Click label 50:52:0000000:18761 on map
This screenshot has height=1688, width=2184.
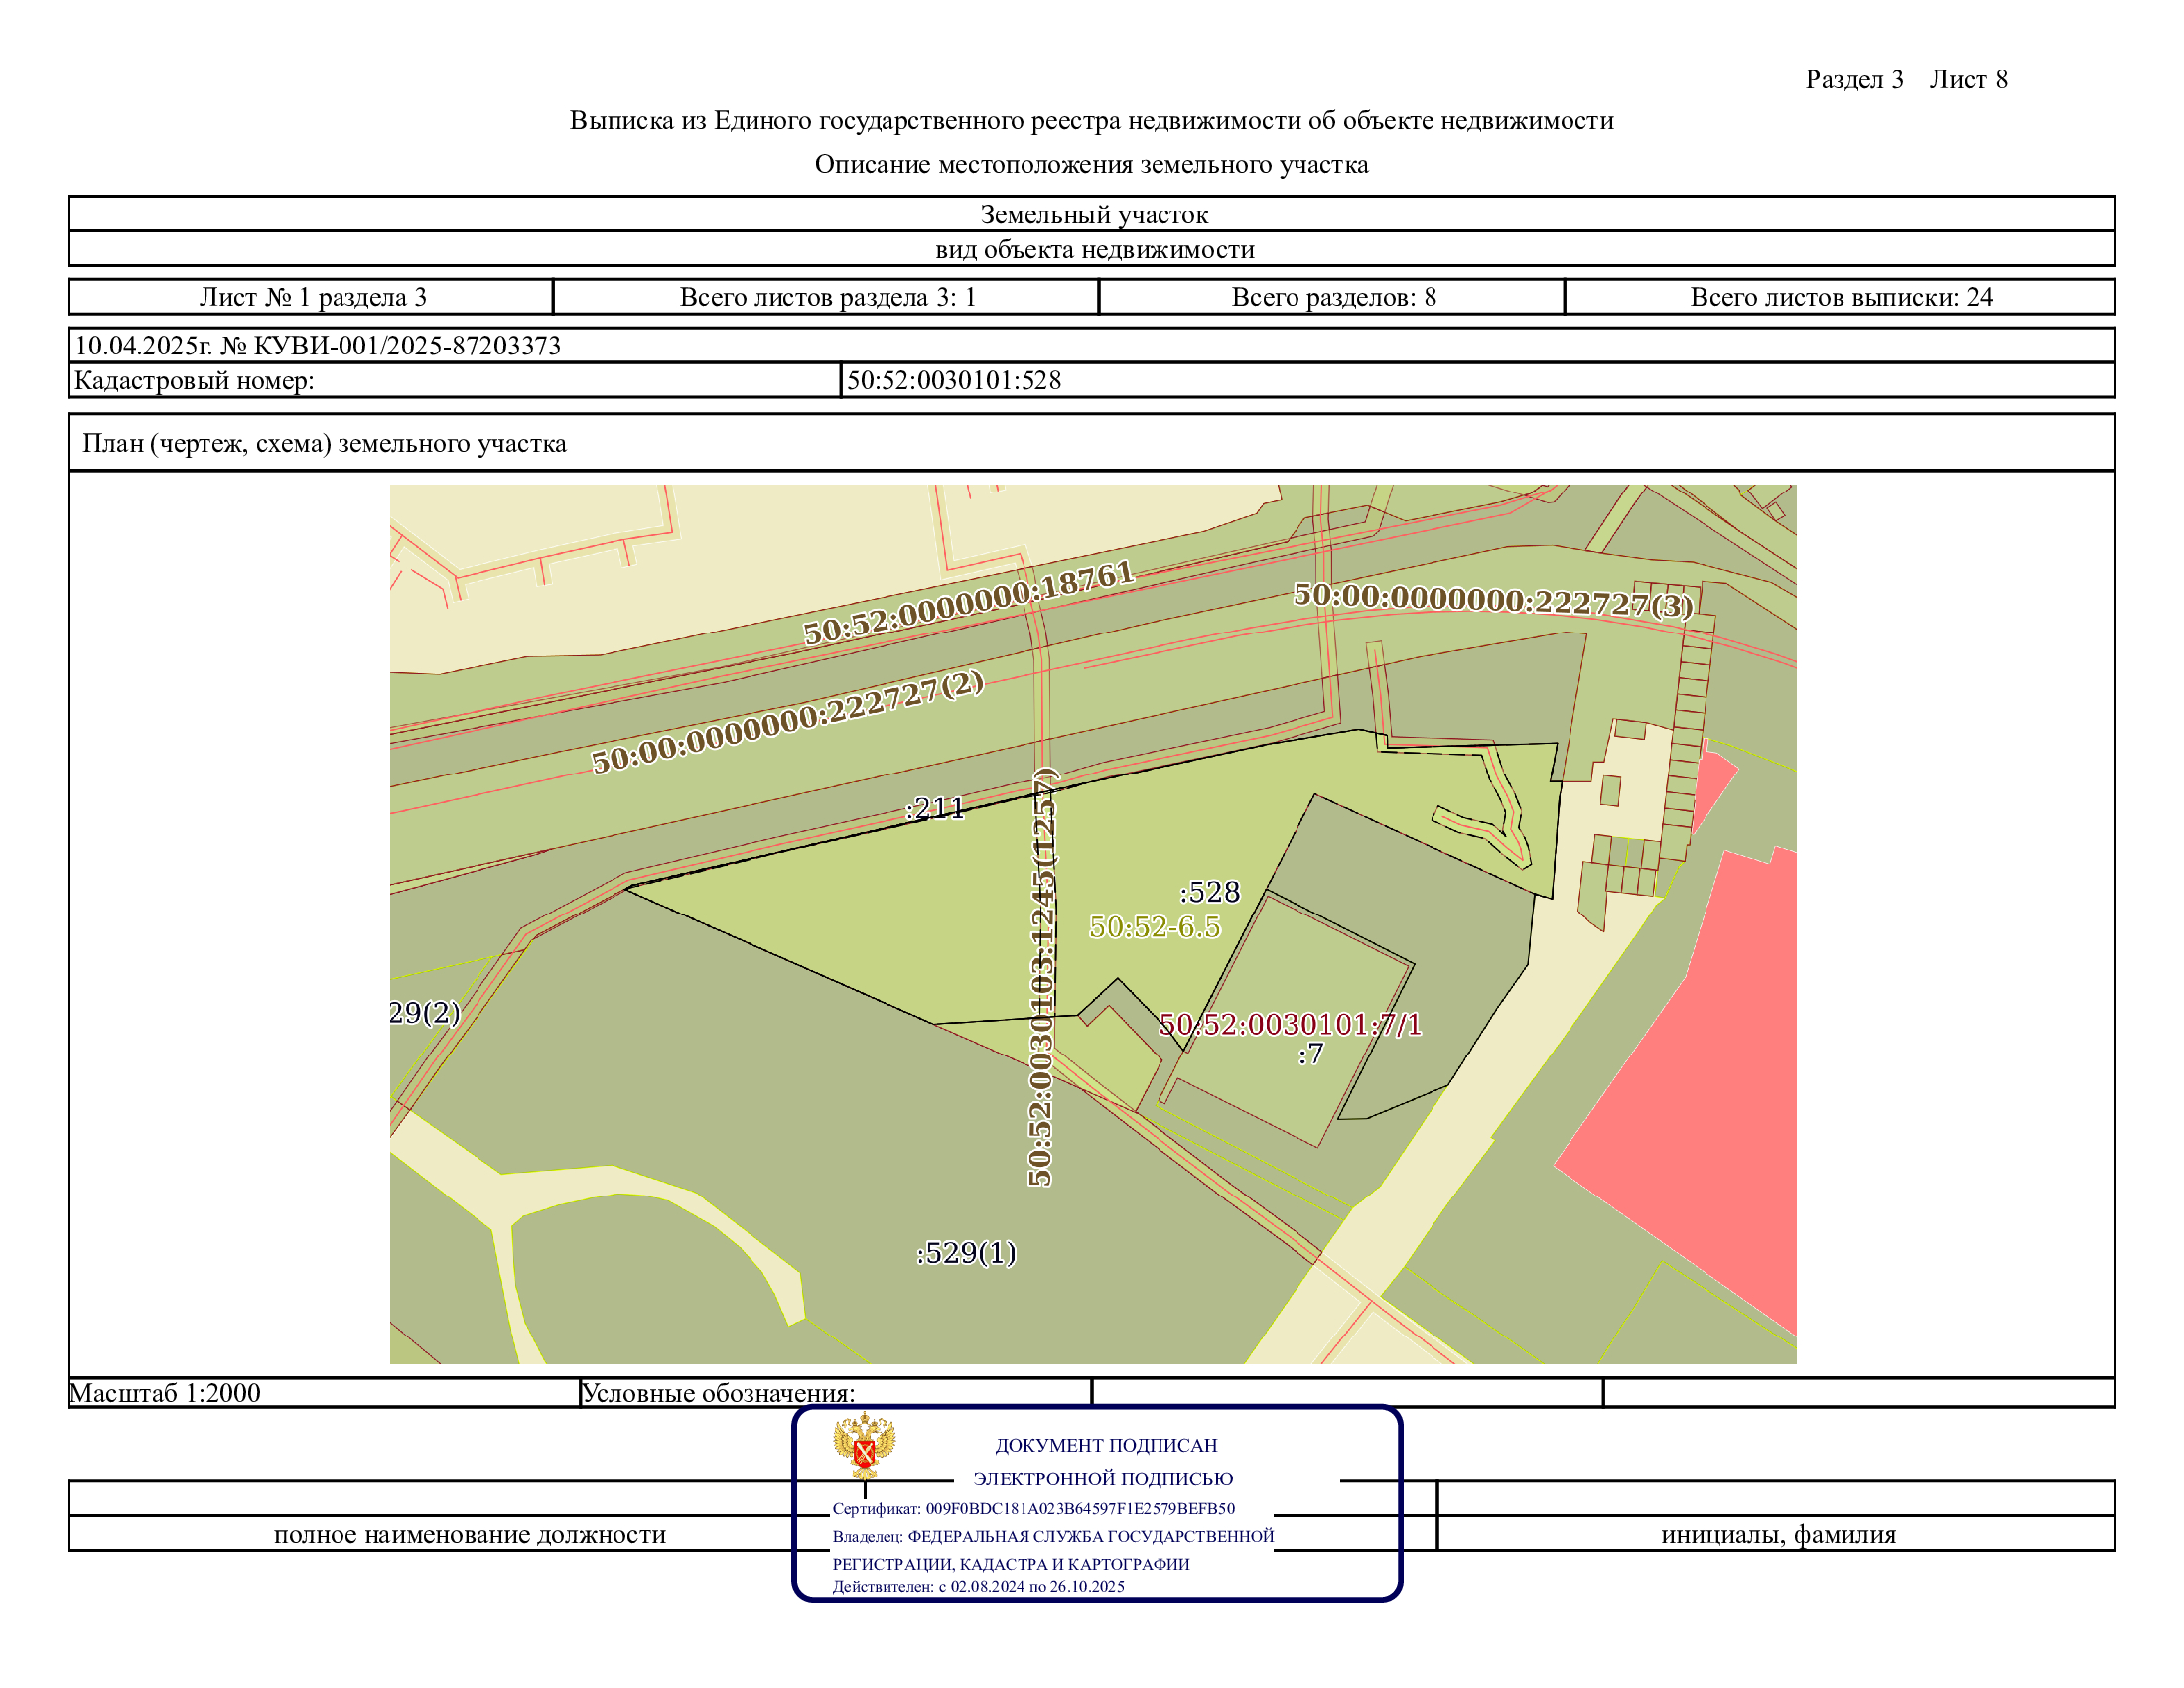[968, 602]
